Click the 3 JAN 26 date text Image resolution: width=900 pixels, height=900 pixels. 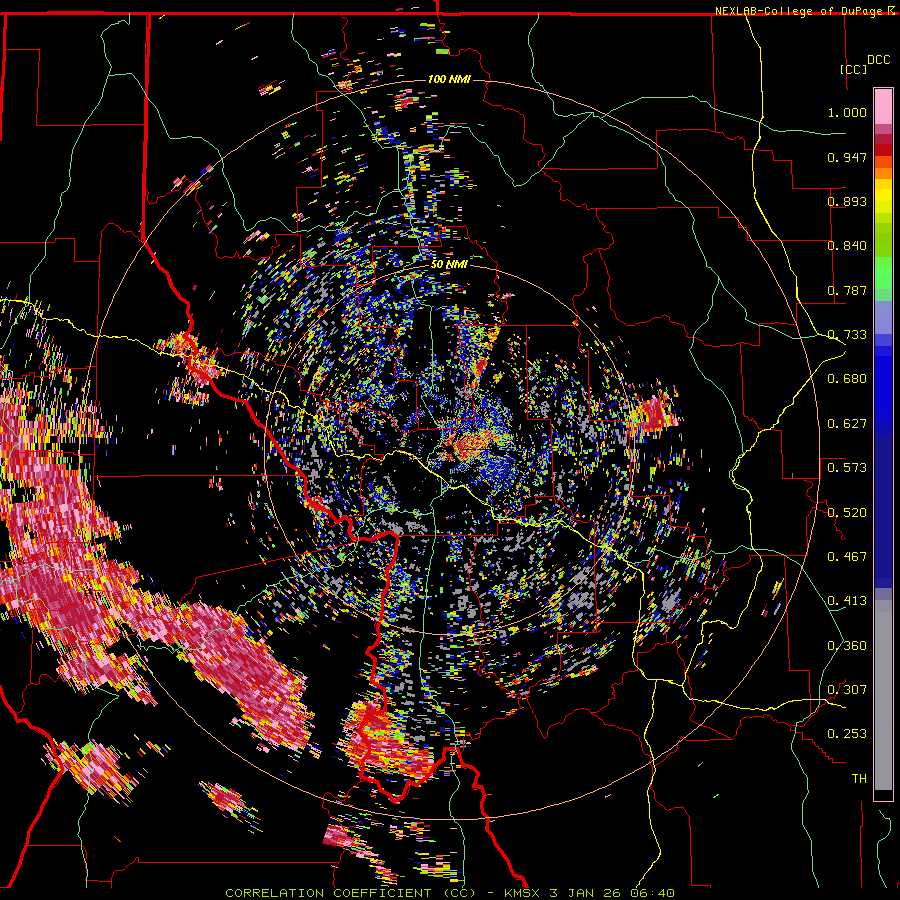pos(585,893)
